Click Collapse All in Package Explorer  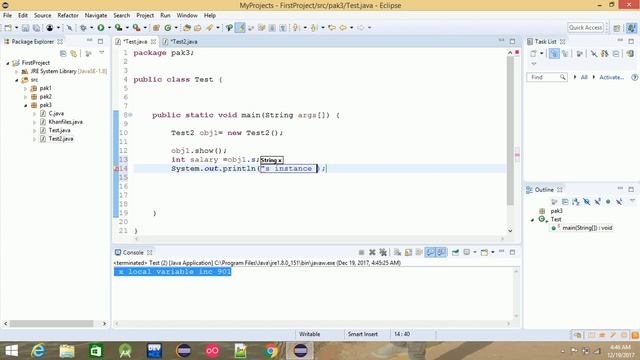[x=63, y=53]
